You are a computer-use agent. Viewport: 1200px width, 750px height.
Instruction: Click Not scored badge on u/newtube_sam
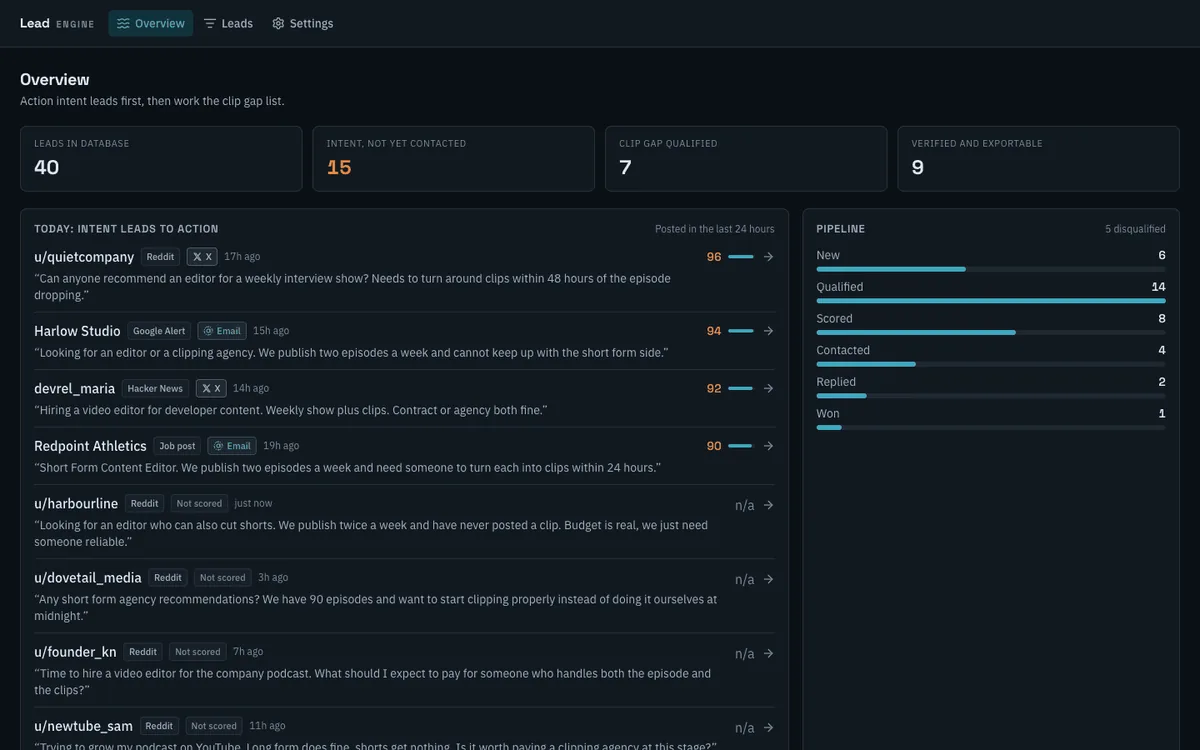pyautogui.click(x=214, y=726)
